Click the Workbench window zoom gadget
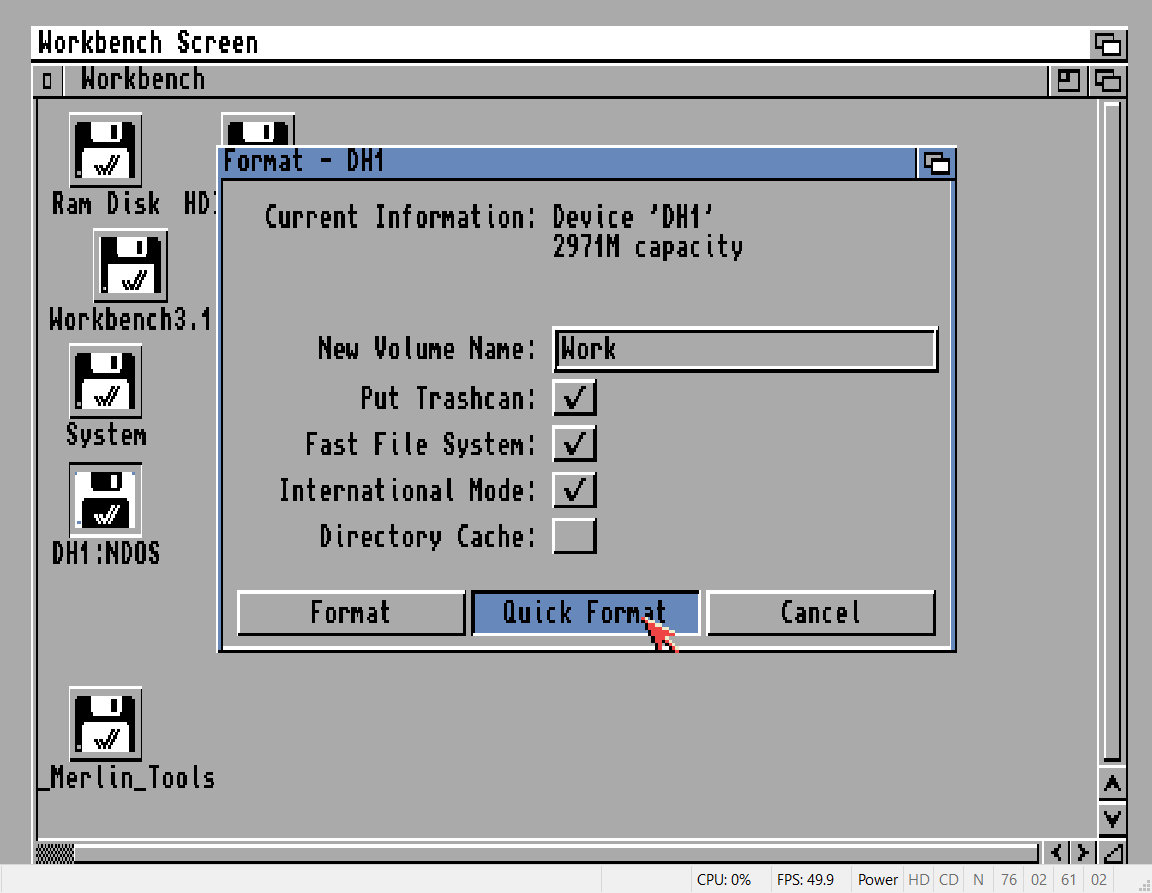Screen dimensions: 1152x893 click(1068, 80)
